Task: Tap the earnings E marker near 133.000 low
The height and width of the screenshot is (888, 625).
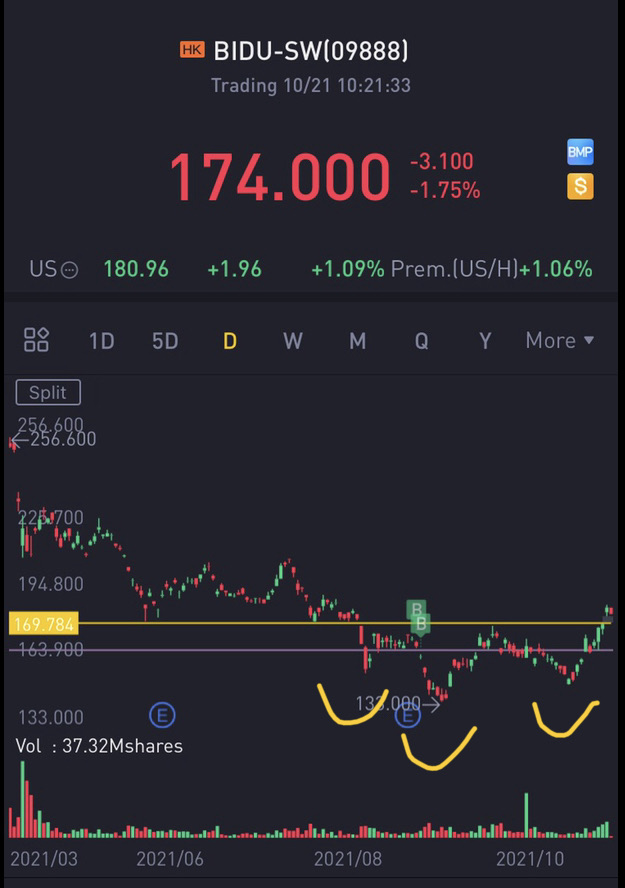Action: (x=408, y=717)
